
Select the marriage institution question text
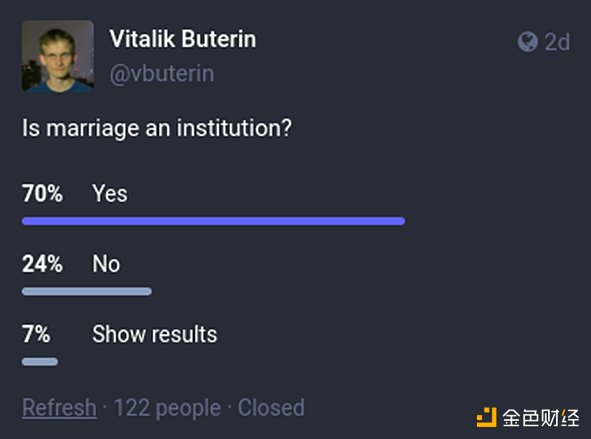point(157,128)
